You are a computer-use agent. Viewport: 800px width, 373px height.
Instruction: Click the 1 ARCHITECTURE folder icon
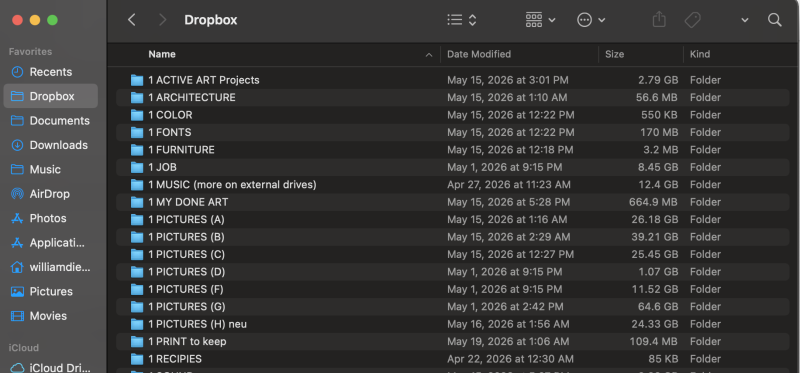pos(137,97)
